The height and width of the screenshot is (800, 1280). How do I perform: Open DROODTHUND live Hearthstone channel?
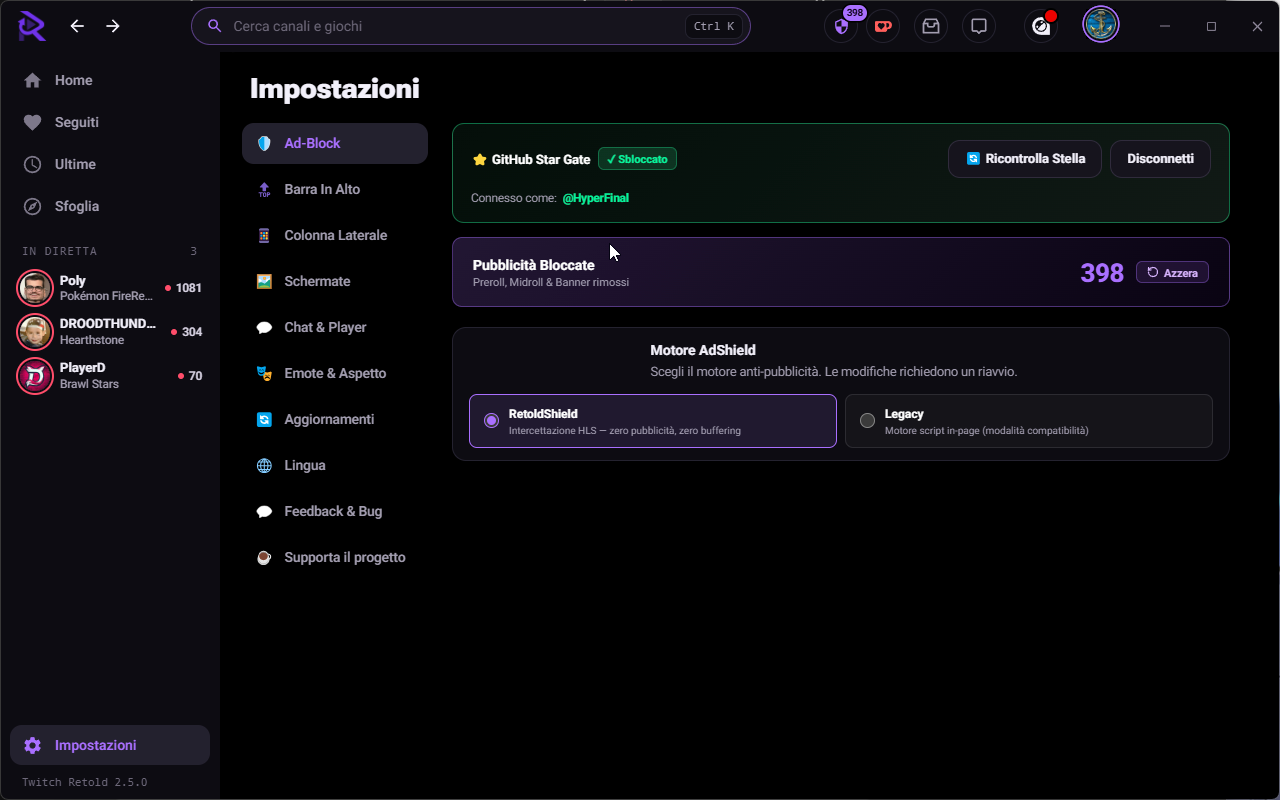110,332
